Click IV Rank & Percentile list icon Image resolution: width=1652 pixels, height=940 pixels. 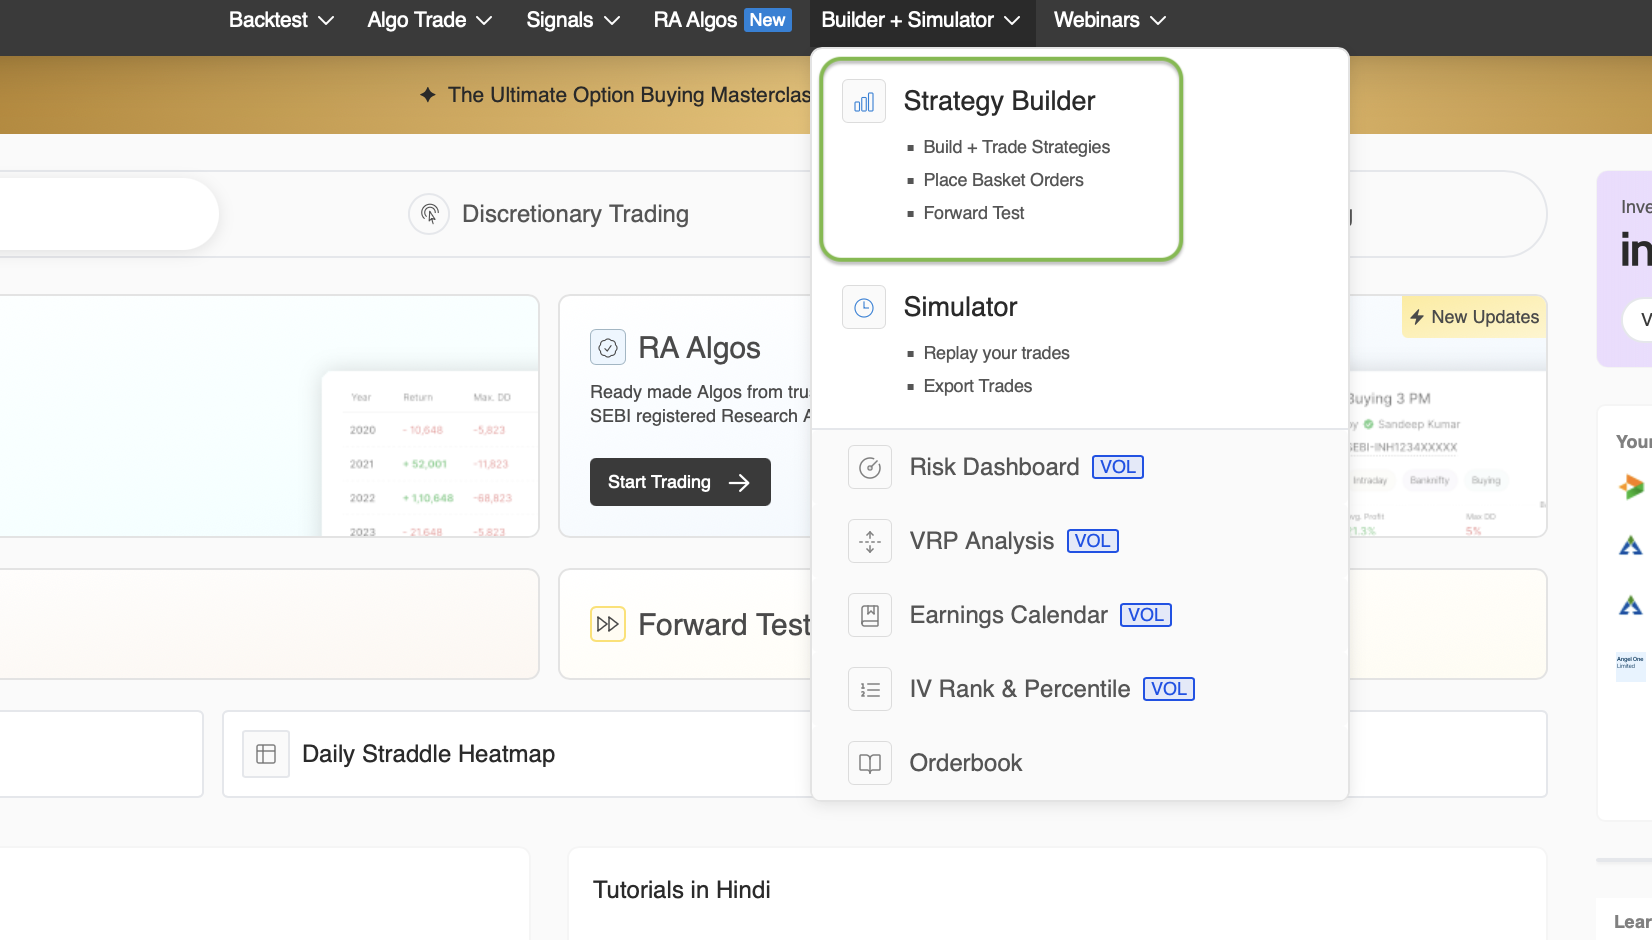tap(870, 690)
